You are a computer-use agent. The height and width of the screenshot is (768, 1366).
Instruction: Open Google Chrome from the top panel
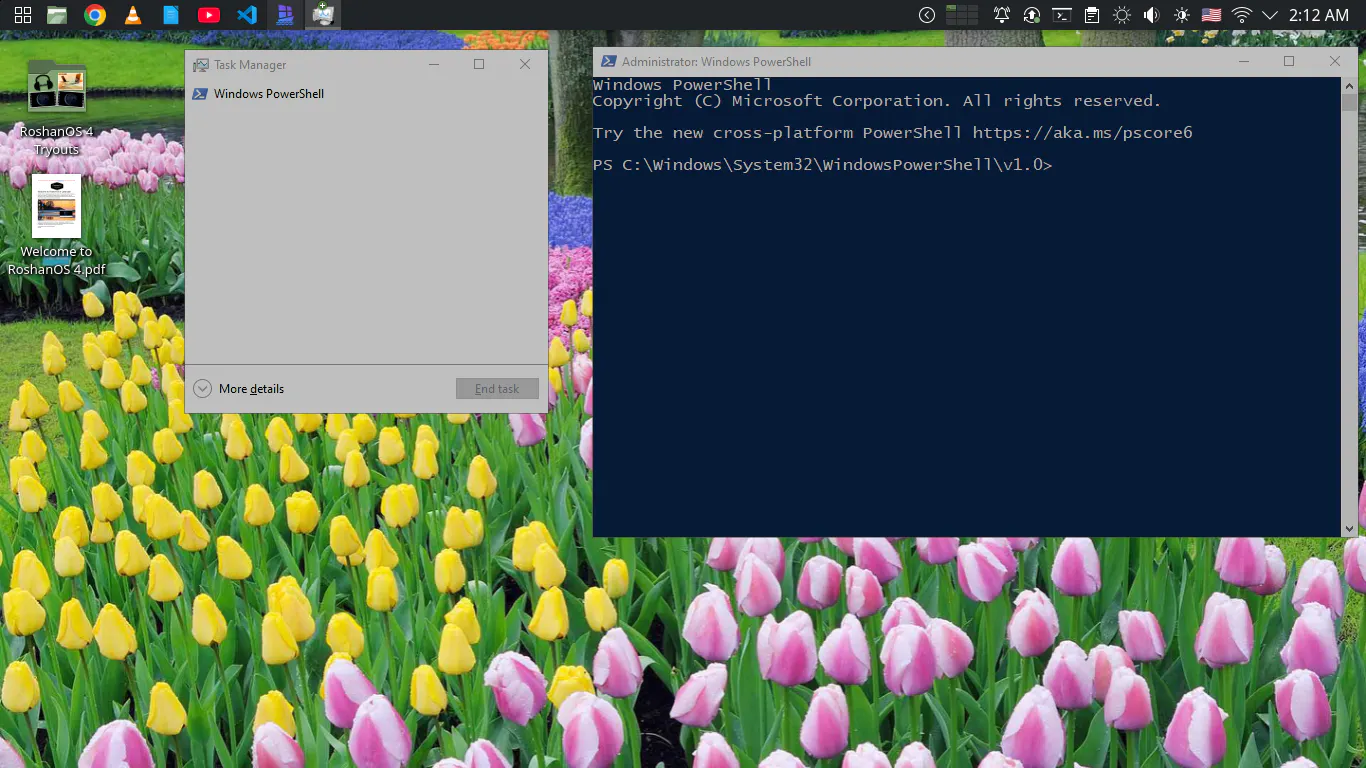tap(95, 15)
